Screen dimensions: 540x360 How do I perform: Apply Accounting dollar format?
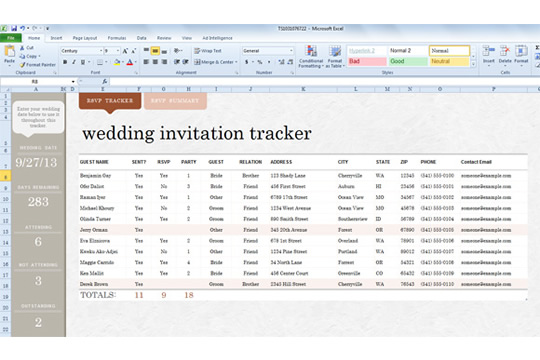[x=247, y=62]
